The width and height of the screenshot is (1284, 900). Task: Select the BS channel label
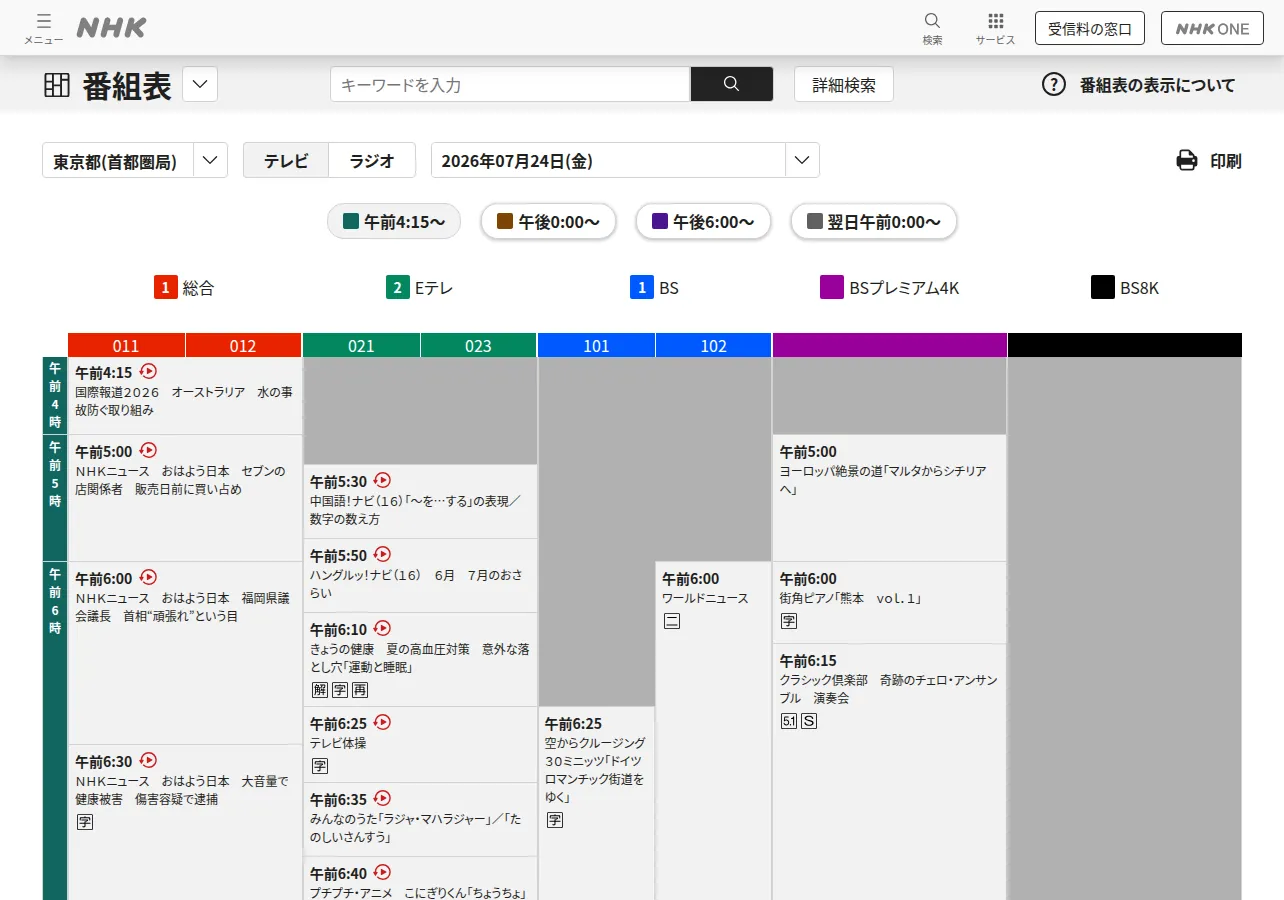point(655,288)
